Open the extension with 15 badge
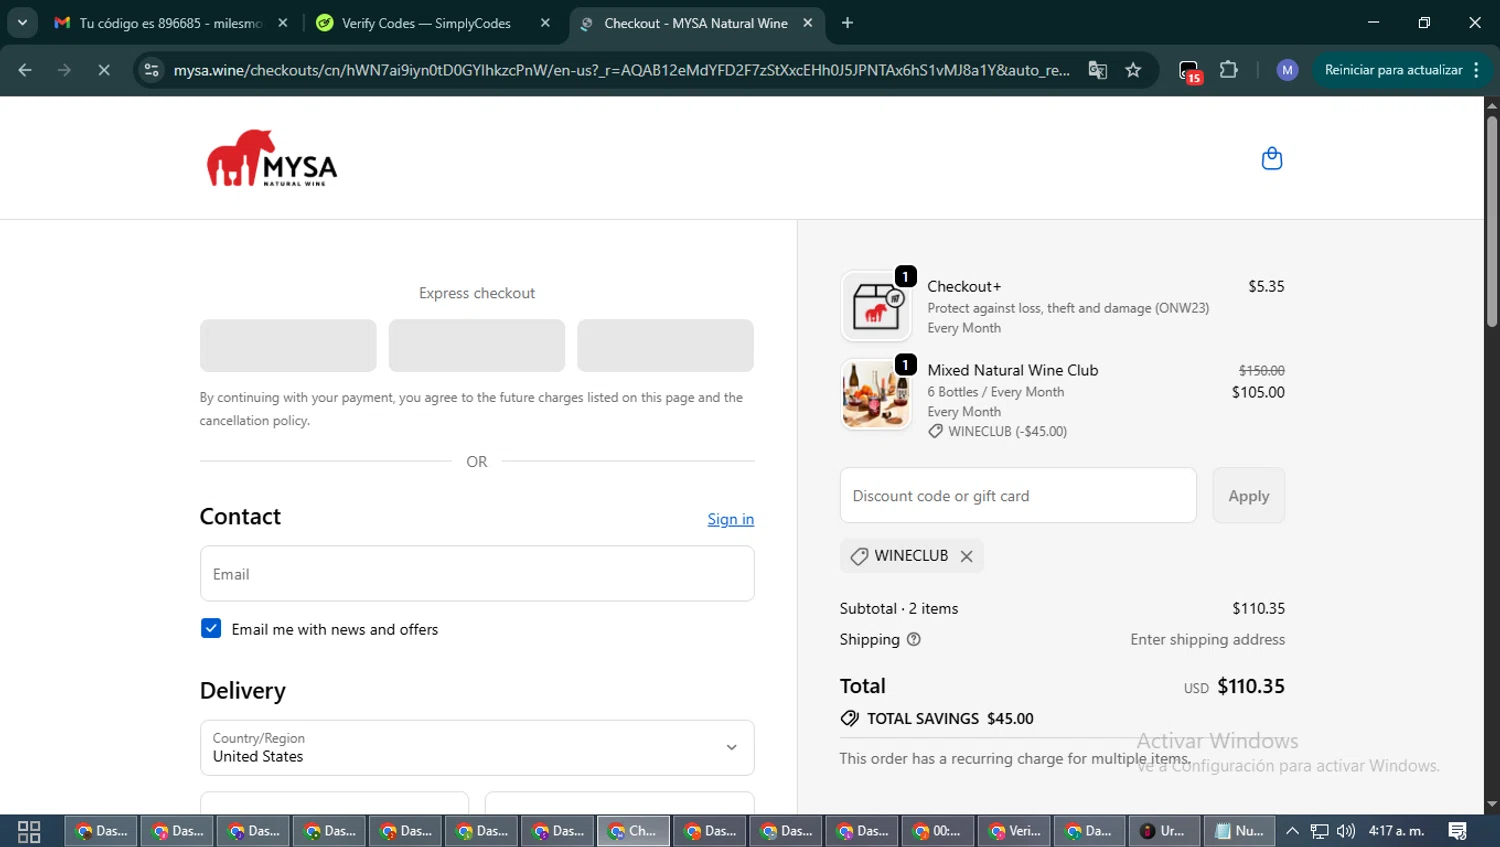1500x847 pixels. 1189,71
